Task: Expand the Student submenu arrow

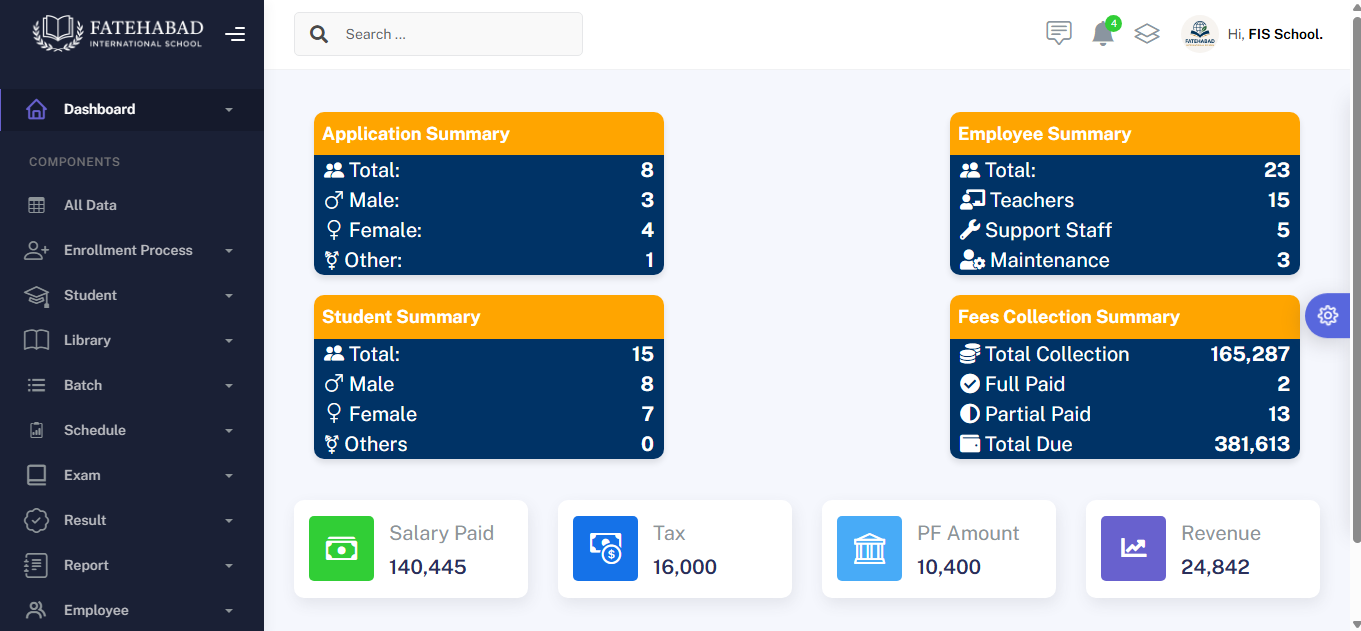Action: pyautogui.click(x=229, y=295)
